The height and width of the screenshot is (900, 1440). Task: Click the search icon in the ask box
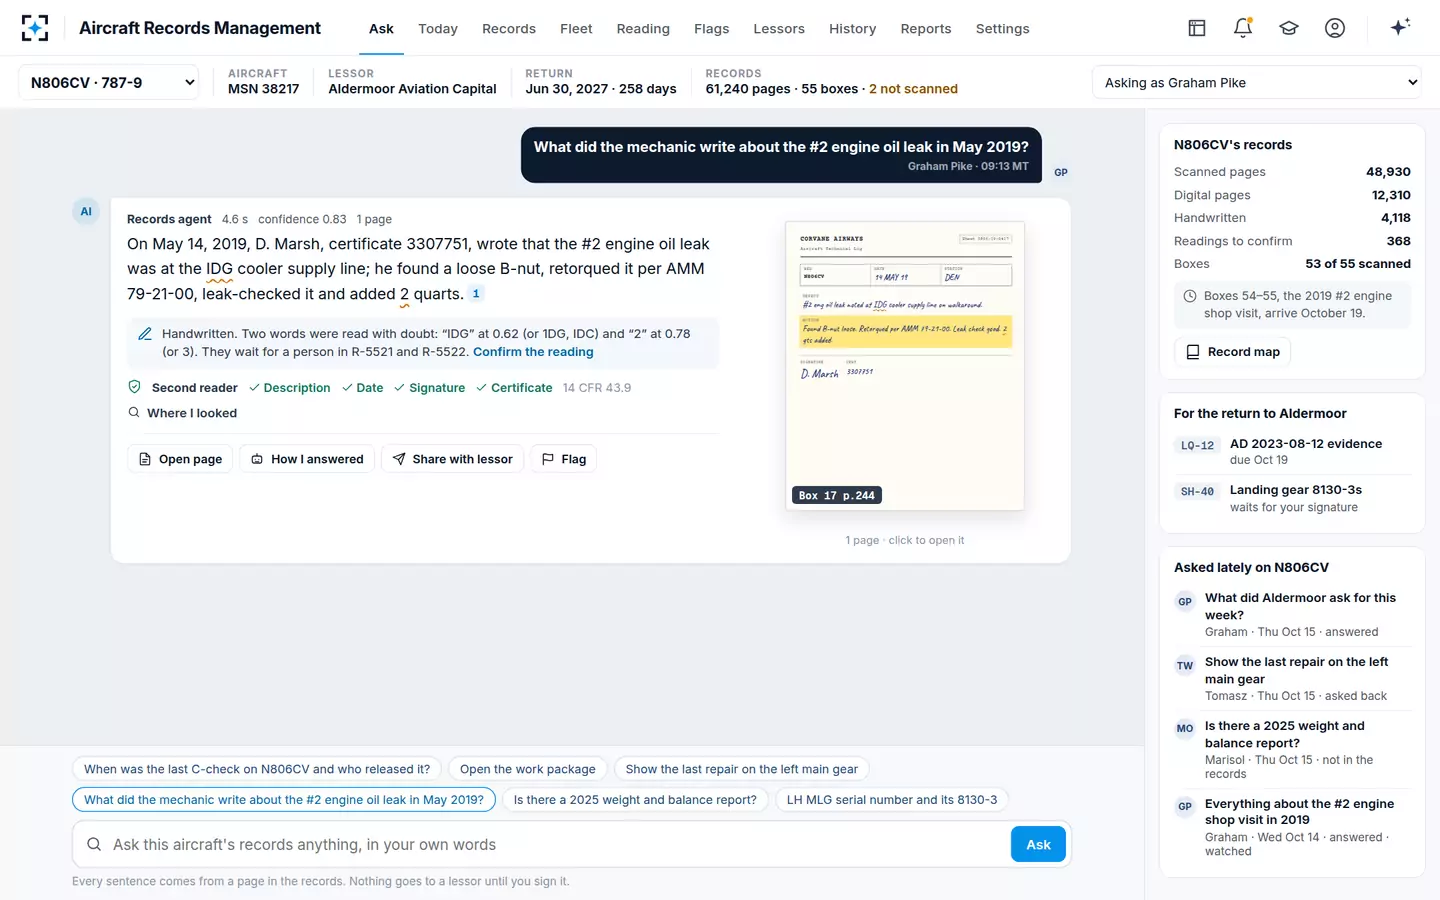94,844
